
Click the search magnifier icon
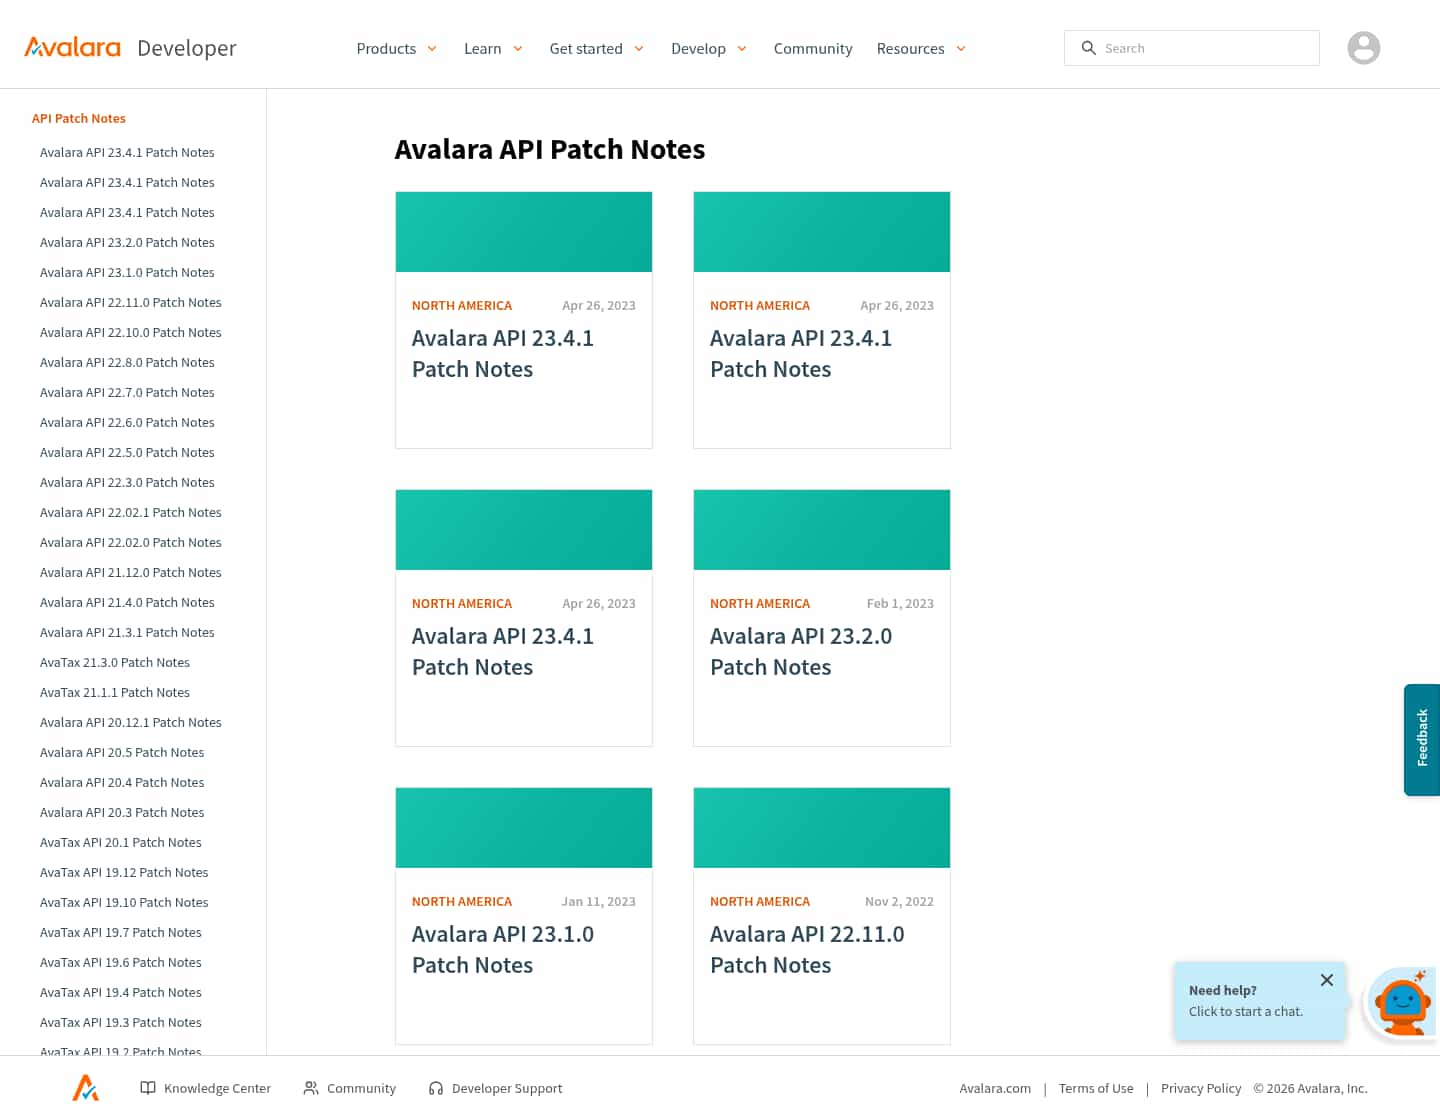point(1088,48)
